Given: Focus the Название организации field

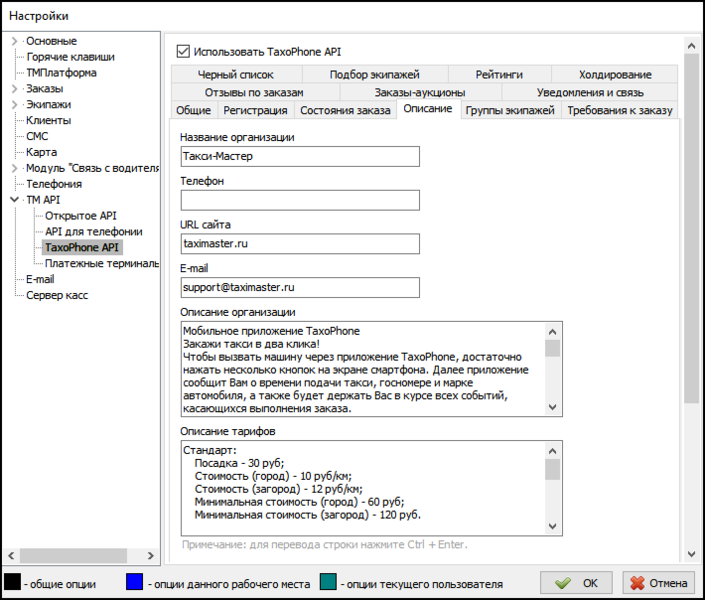Looking at the screenshot, I should pyautogui.click(x=299, y=157).
